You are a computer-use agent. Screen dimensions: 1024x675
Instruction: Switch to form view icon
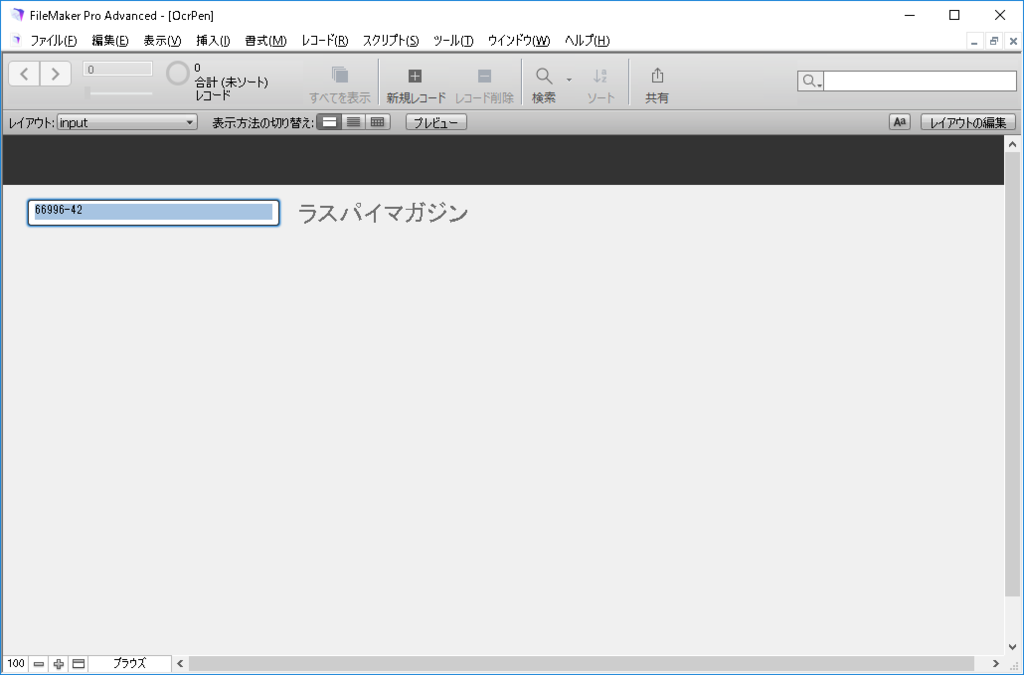tap(329, 122)
